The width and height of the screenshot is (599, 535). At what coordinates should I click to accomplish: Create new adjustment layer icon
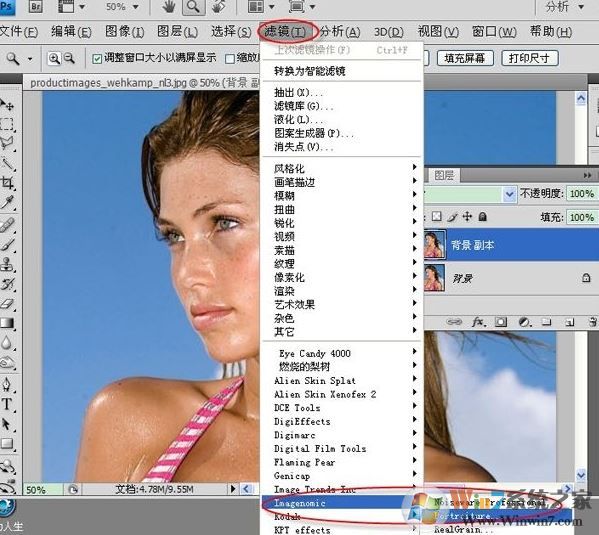[525, 322]
